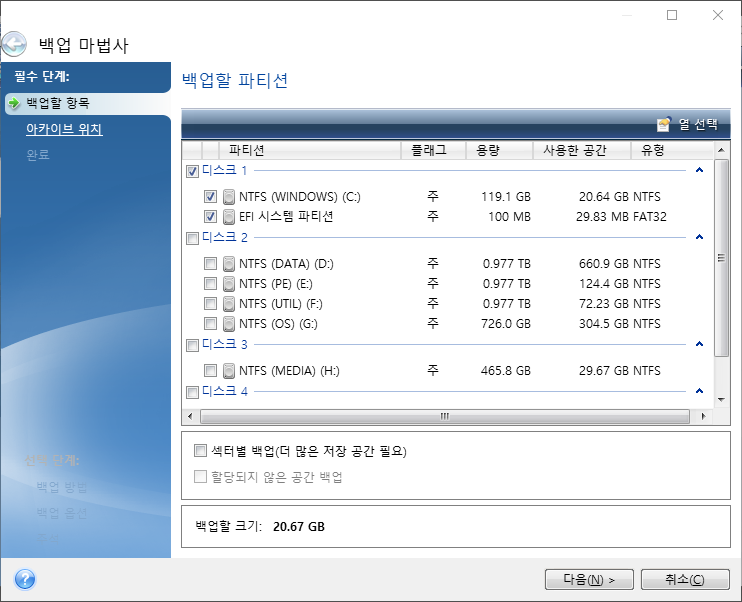Sort by the 용량 column header
Viewport: 742px width, 602px height.
(499, 150)
